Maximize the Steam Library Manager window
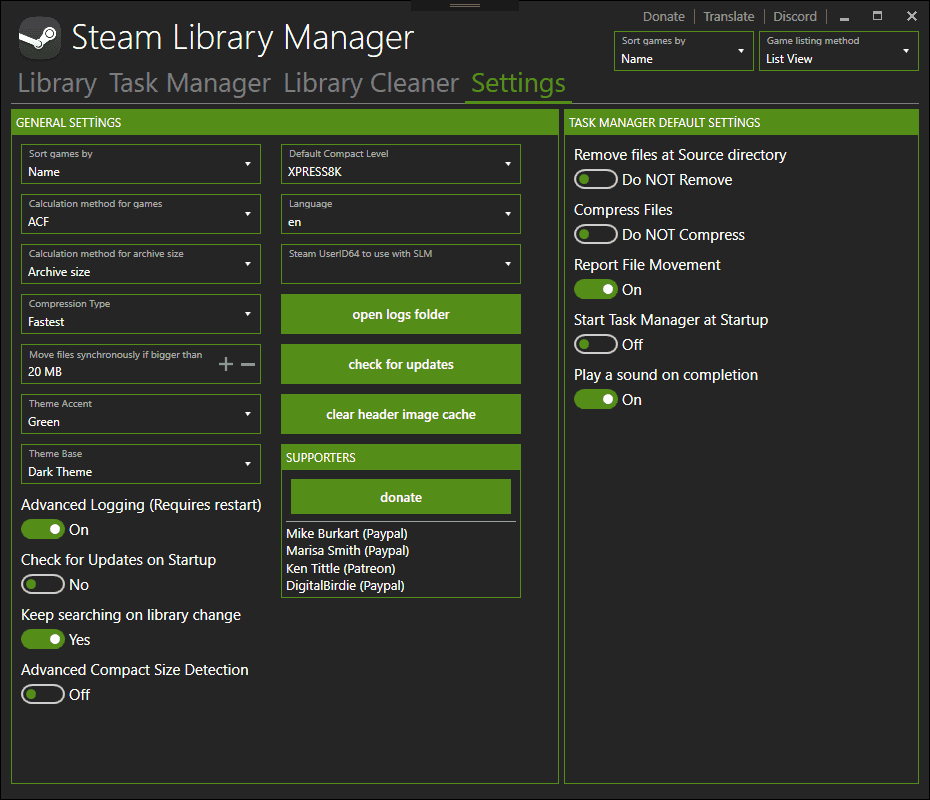Screen dimensions: 930x800 pyautogui.click(x=877, y=16)
